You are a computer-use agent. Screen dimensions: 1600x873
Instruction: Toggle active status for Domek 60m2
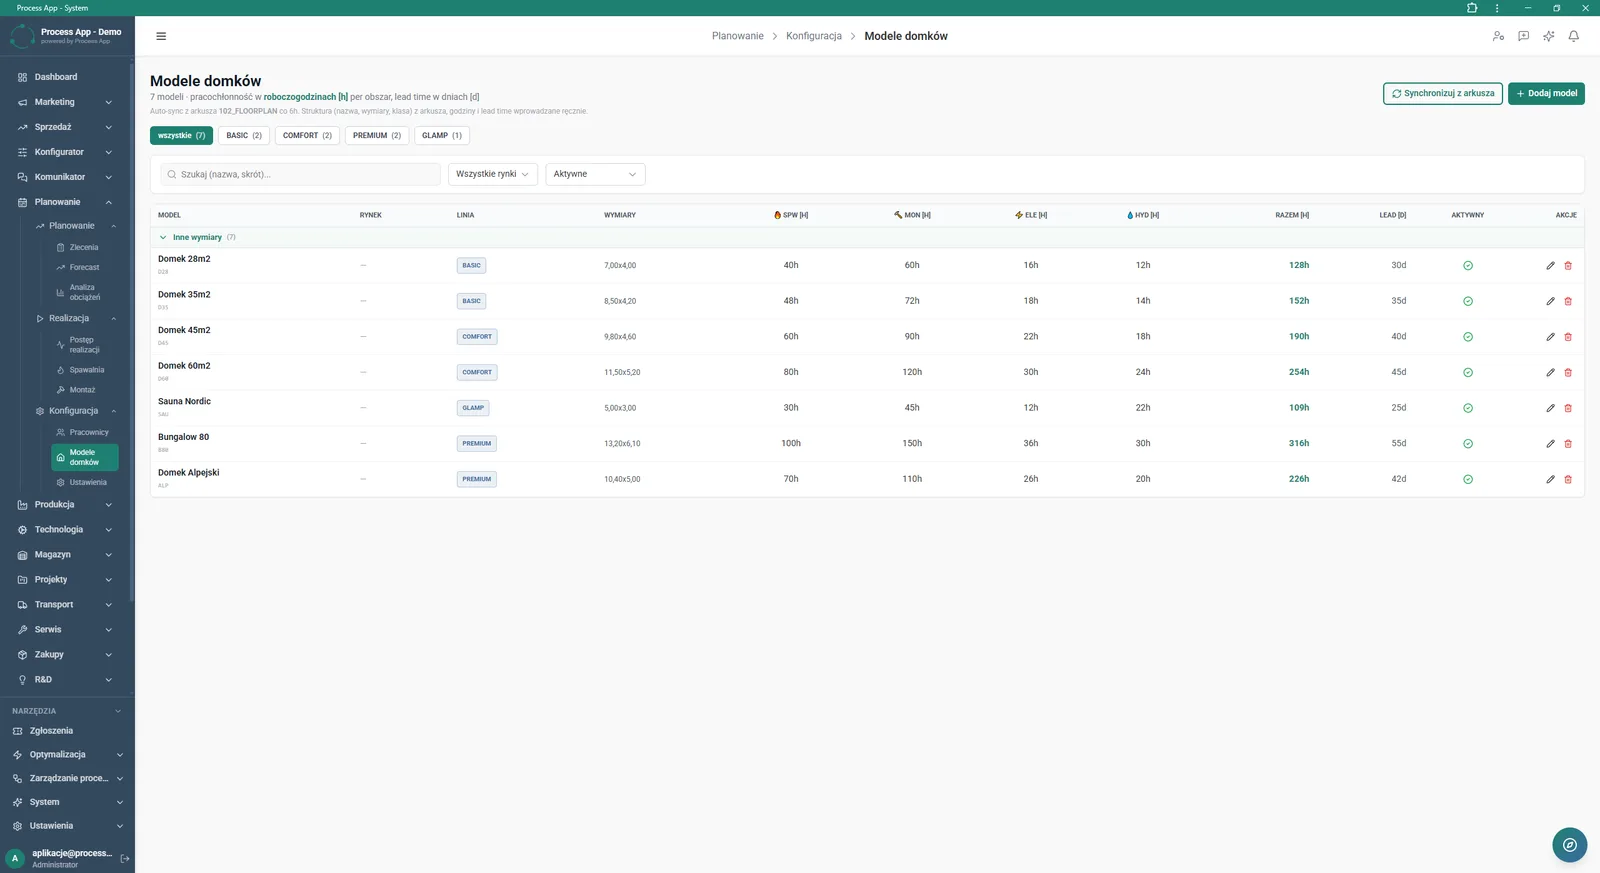pos(1468,372)
